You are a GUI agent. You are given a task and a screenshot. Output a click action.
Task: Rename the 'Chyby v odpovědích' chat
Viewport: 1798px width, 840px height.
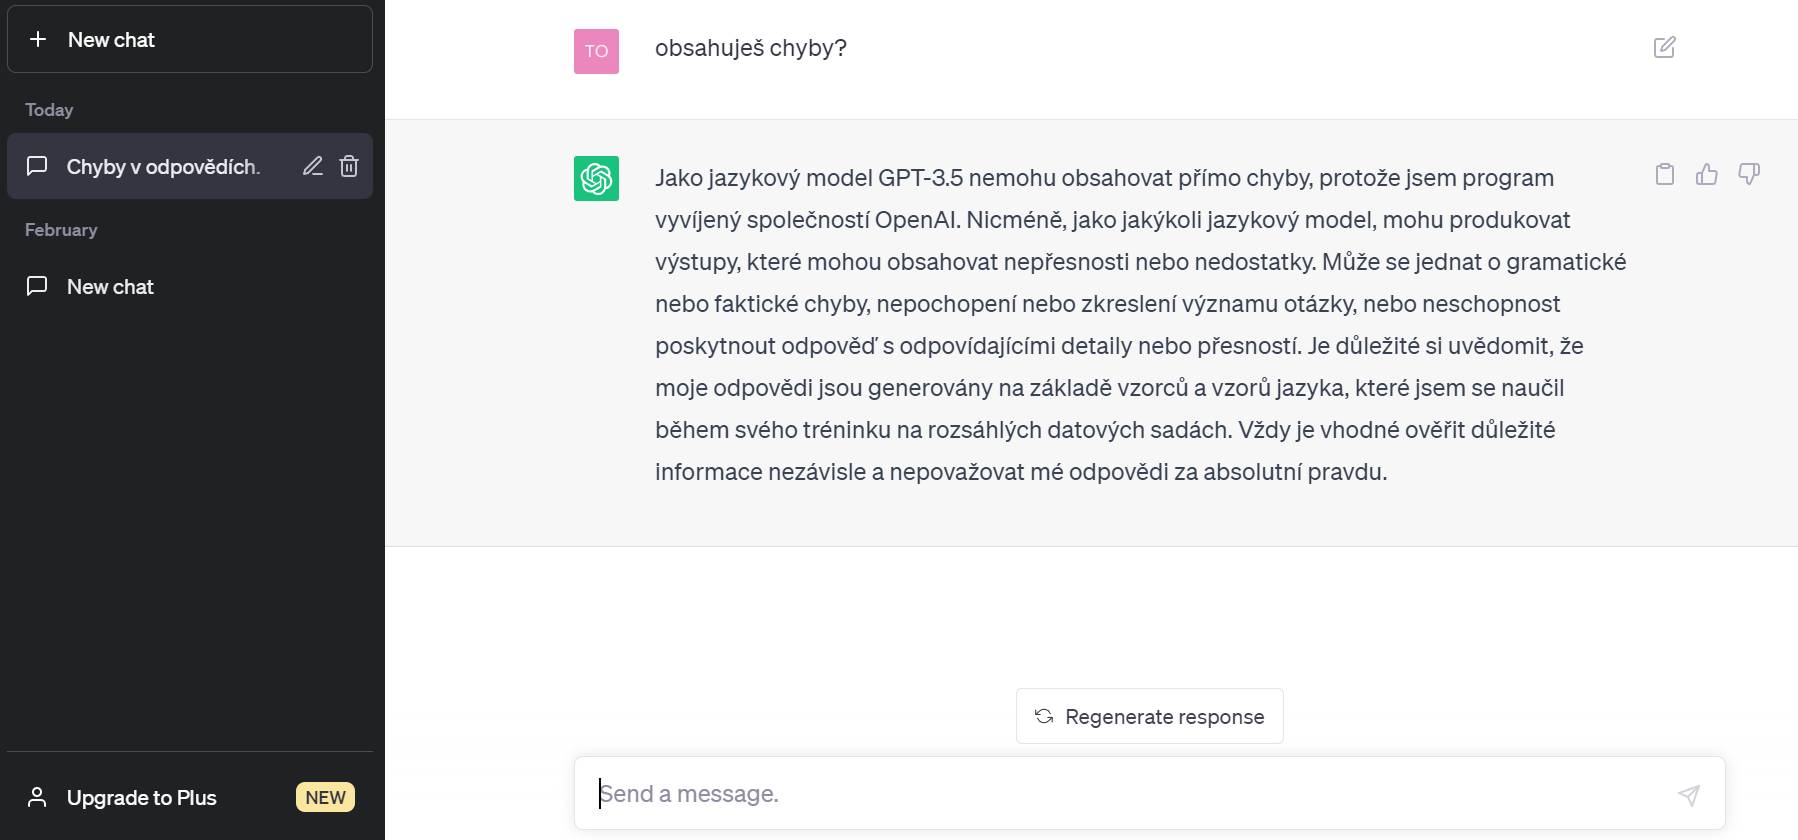click(313, 166)
